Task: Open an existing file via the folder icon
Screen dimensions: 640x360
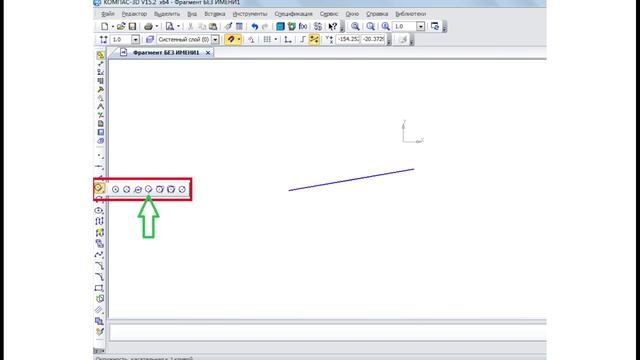Action: [x=121, y=27]
